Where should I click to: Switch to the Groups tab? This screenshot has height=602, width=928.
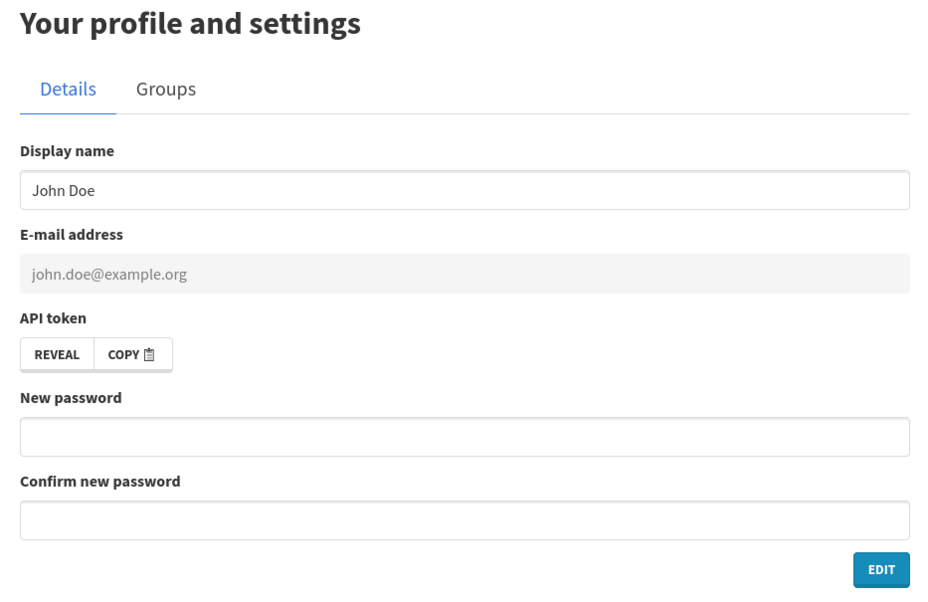(166, 90)
